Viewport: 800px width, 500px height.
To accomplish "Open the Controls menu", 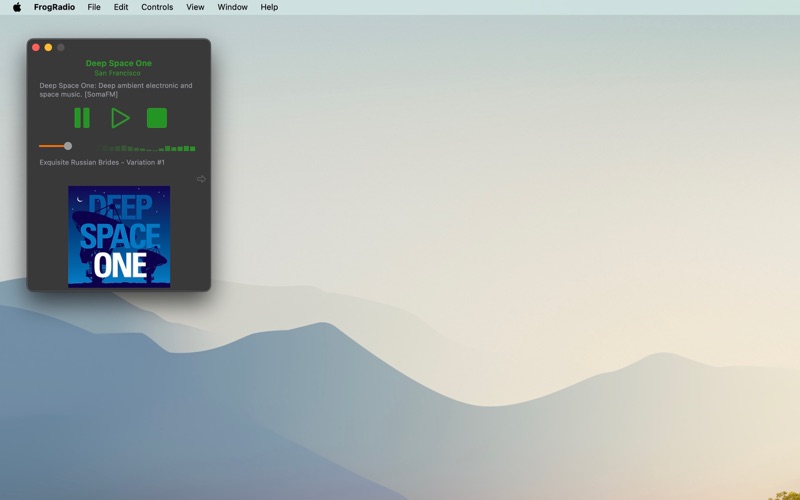I will point(157,7).
